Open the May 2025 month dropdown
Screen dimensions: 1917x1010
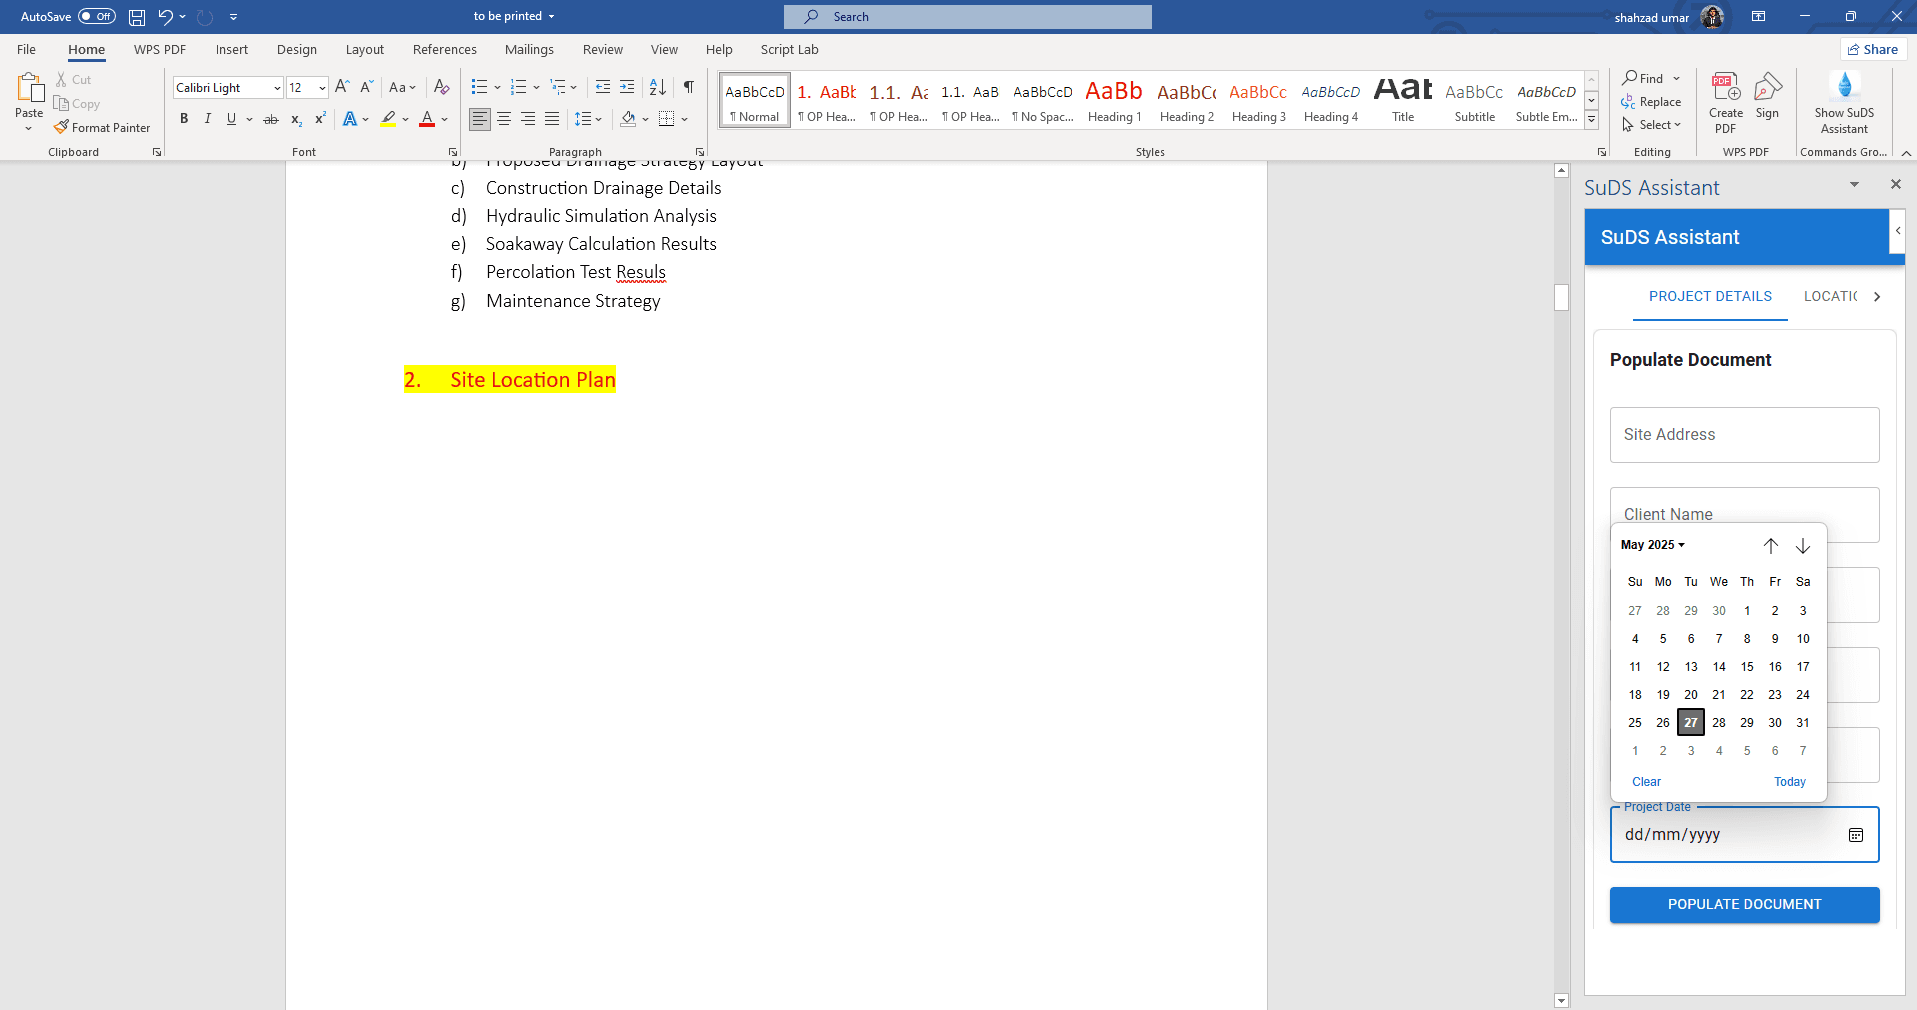click(1653, 545)
